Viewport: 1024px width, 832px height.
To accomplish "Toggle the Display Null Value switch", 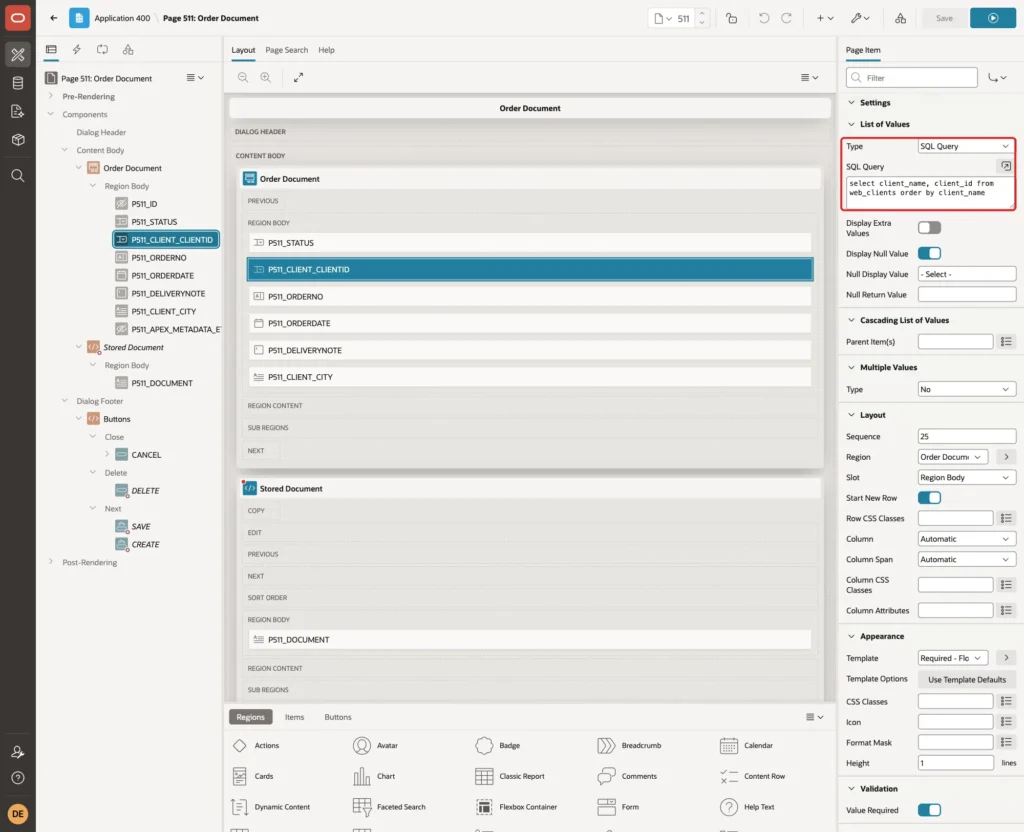I will coord(929,253).
